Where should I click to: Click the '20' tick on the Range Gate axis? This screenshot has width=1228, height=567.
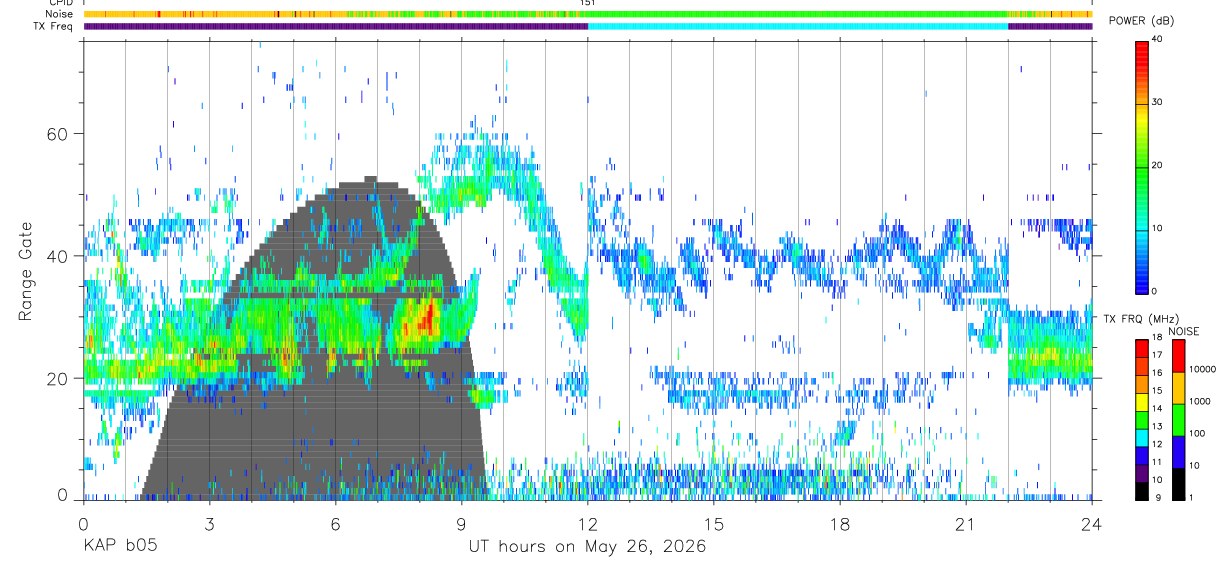tap(59, 378)
